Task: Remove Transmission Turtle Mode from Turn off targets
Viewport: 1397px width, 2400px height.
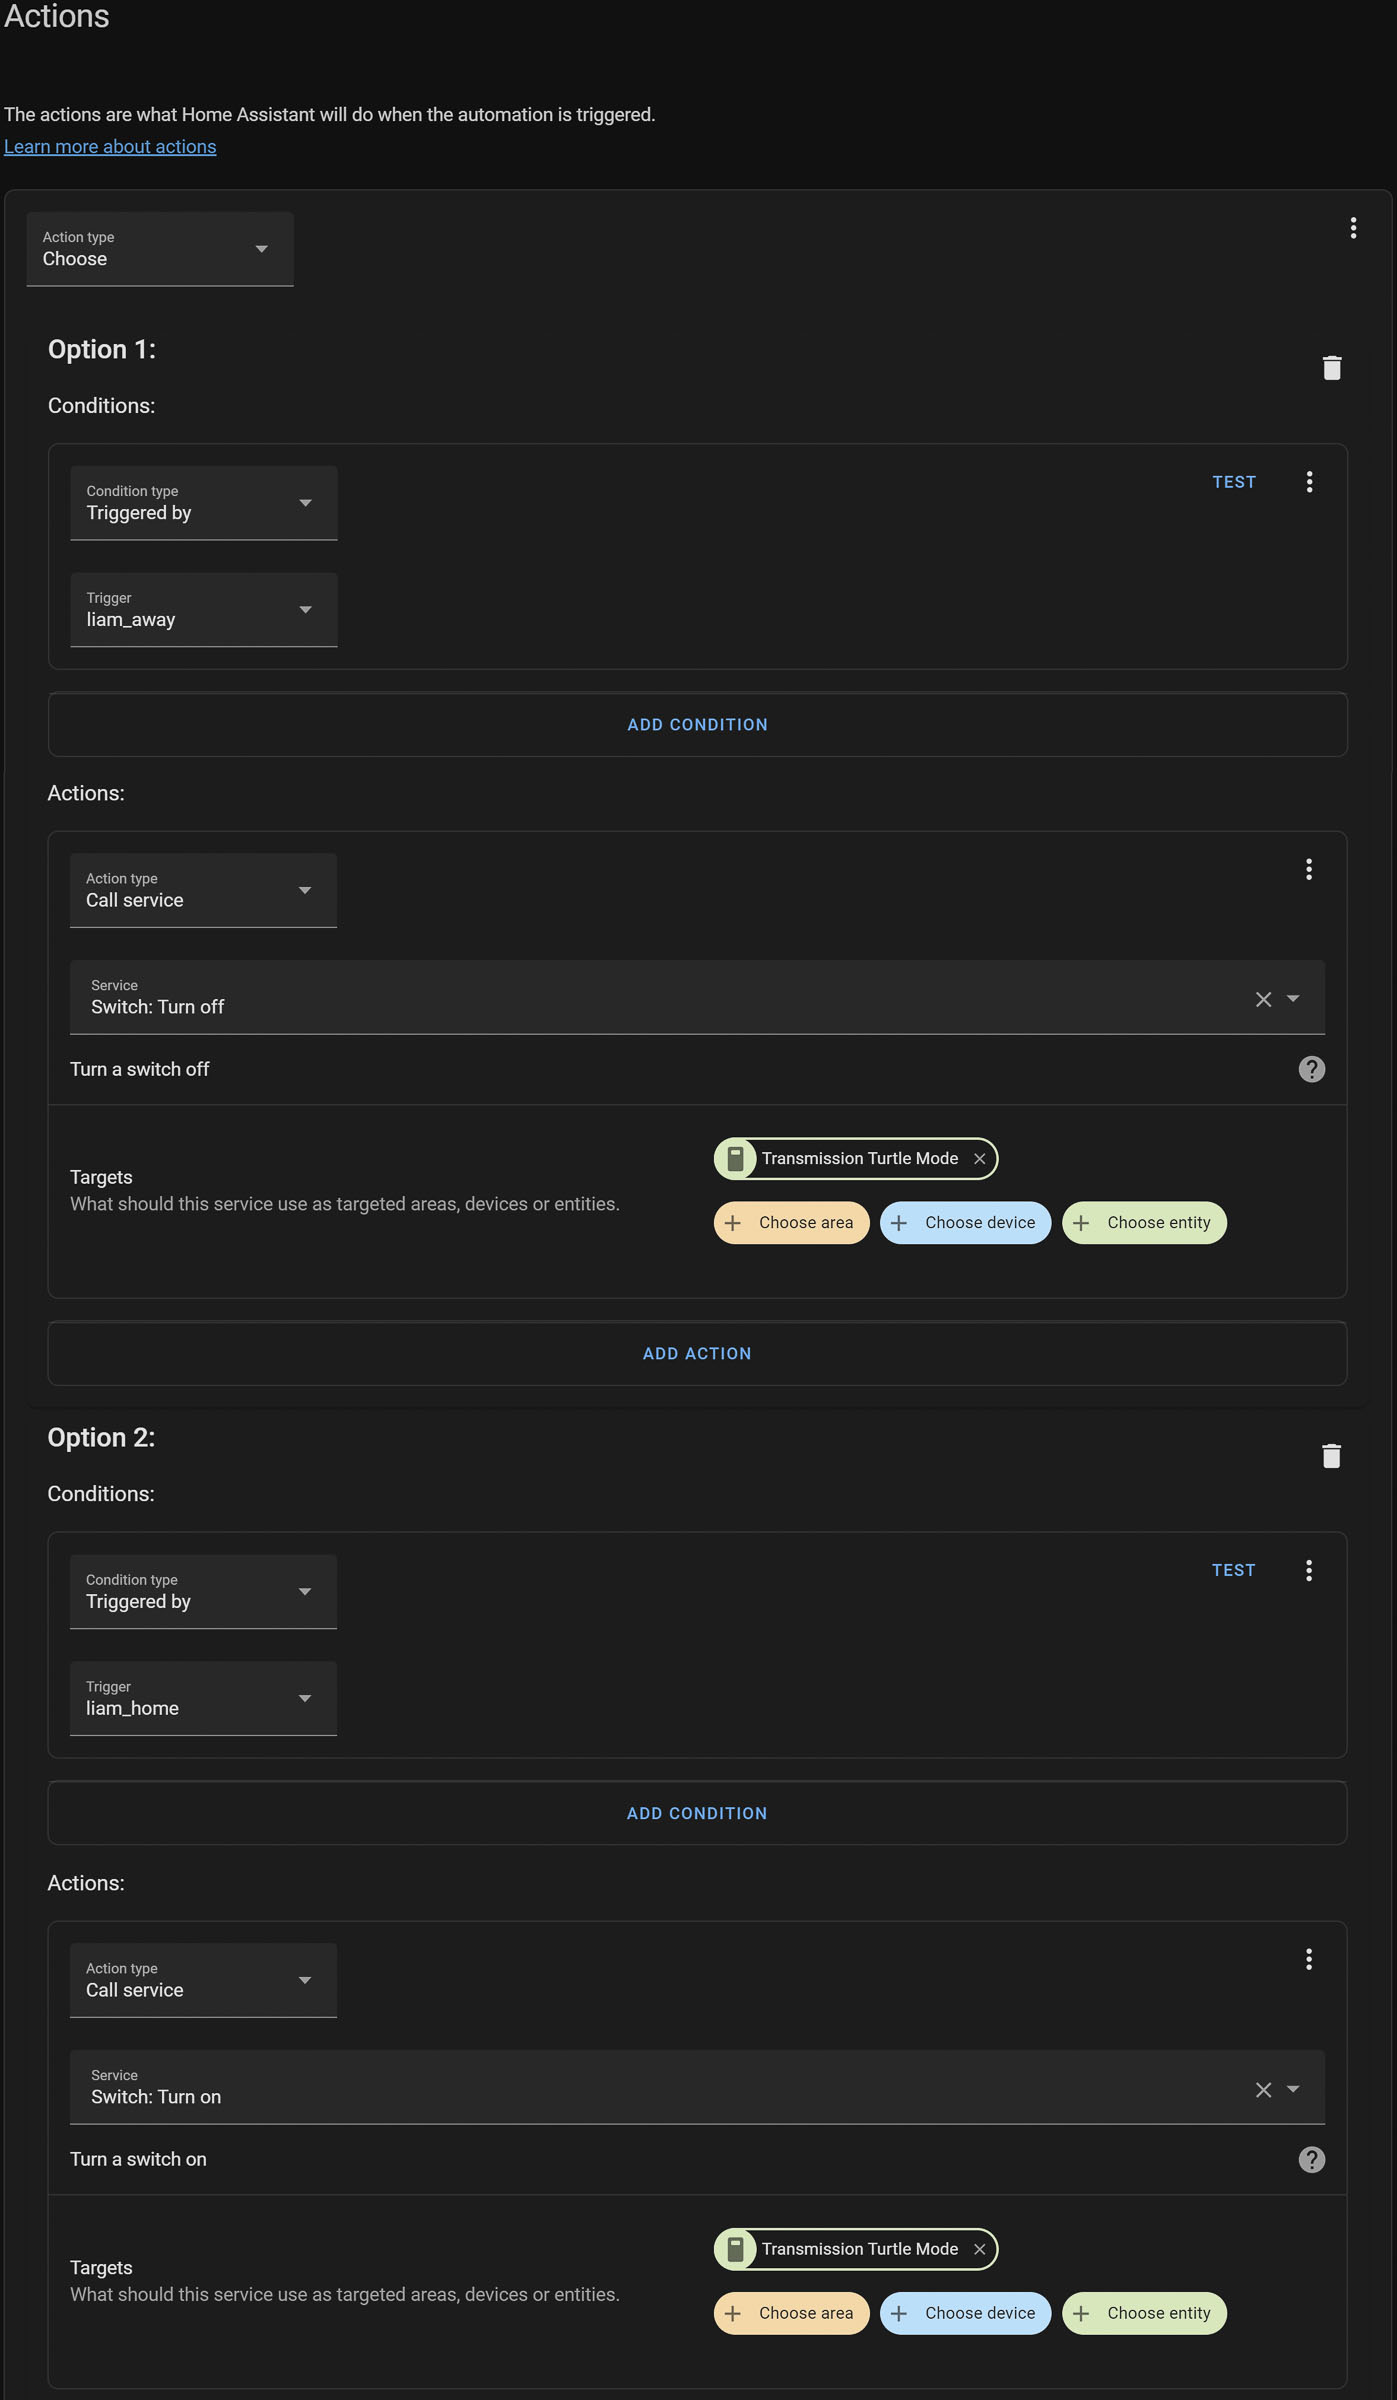Action: pos(979,1158)
